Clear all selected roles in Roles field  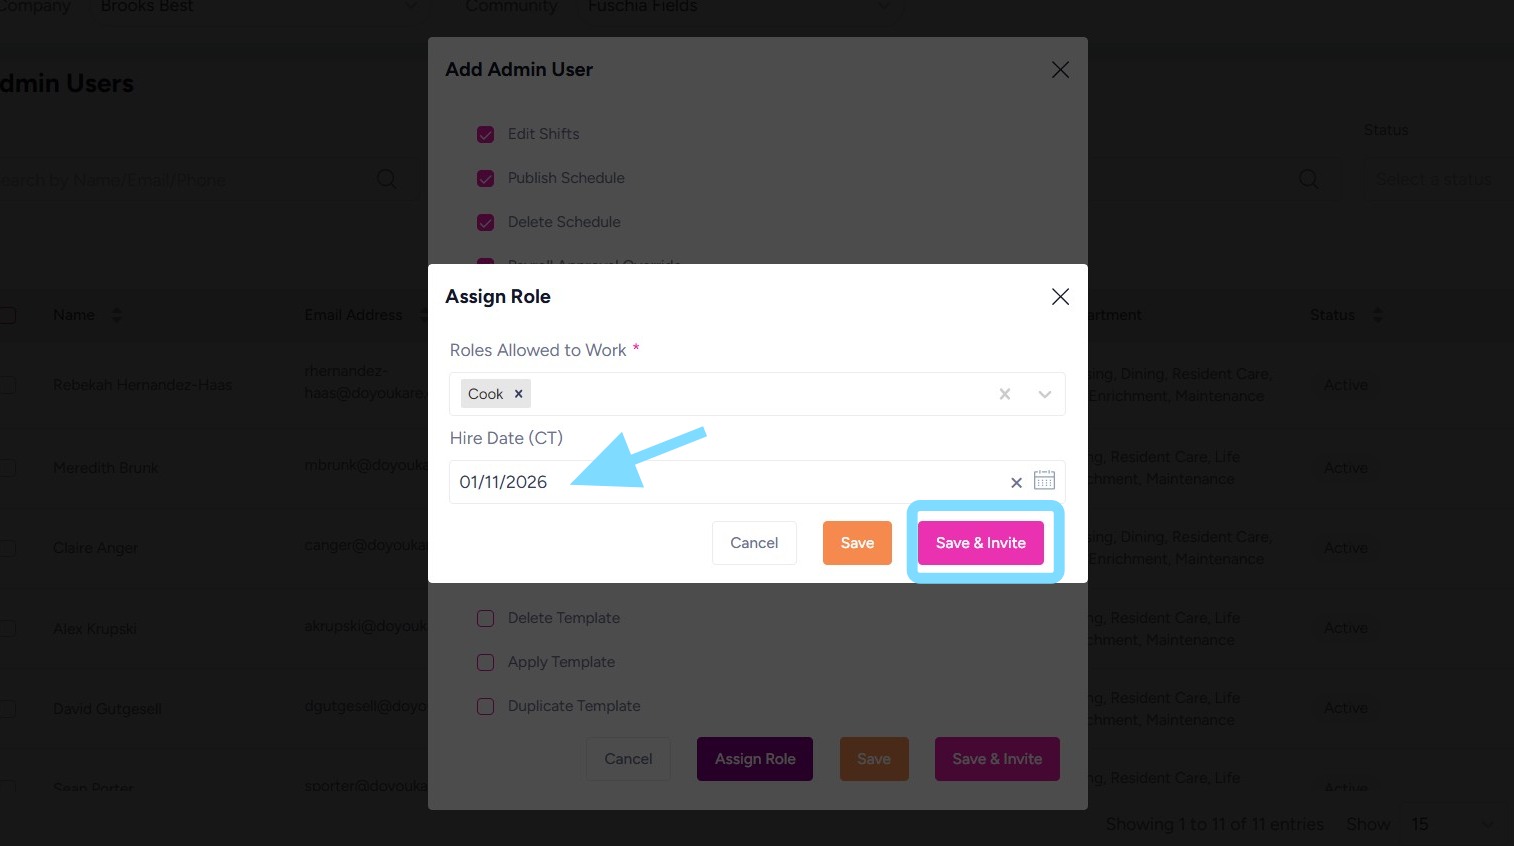pos(1005,394)
